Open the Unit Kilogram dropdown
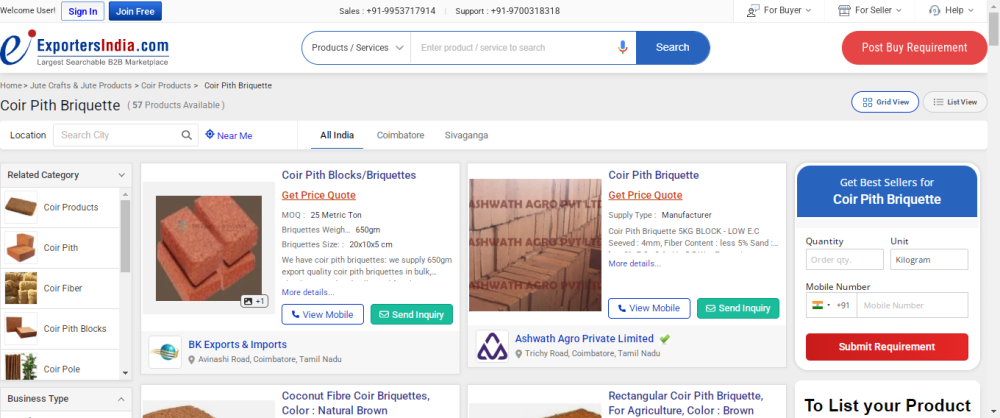1000x418 pixels. coord(929,260)
